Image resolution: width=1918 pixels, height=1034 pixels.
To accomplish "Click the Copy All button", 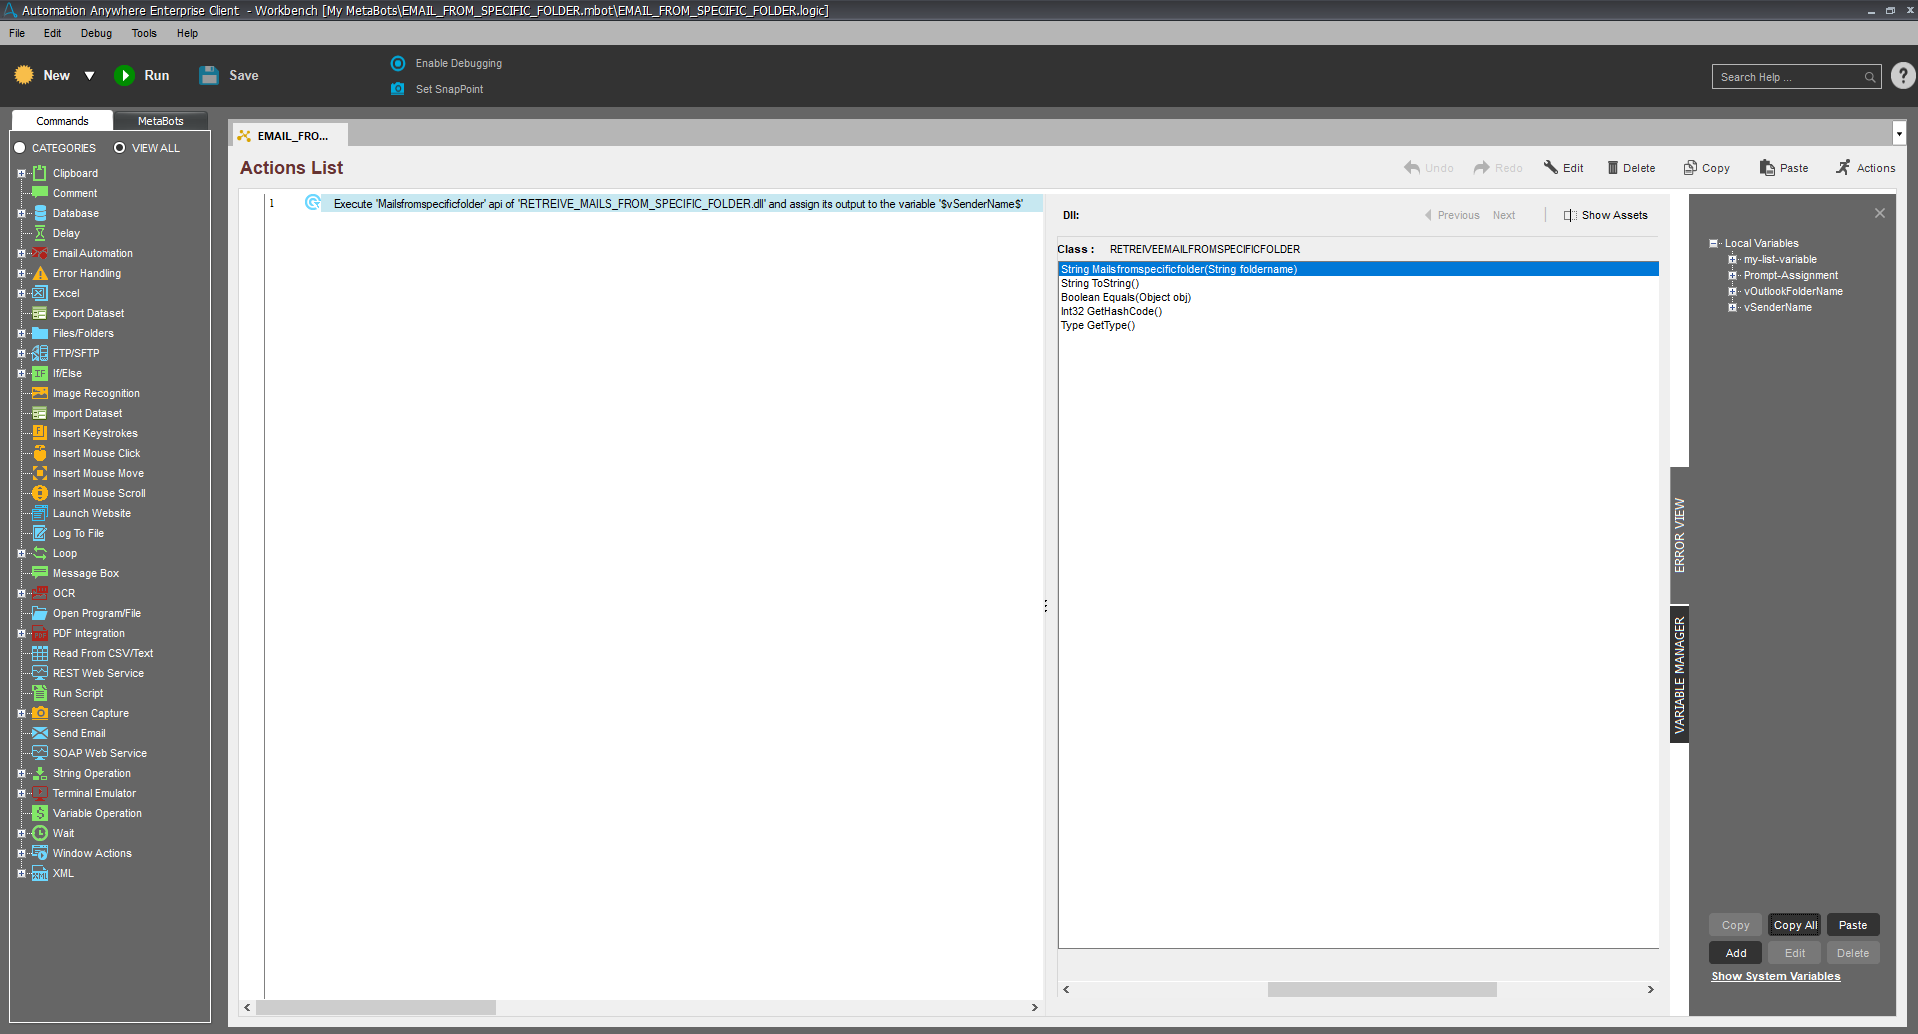I will (x=1795, y=925).
